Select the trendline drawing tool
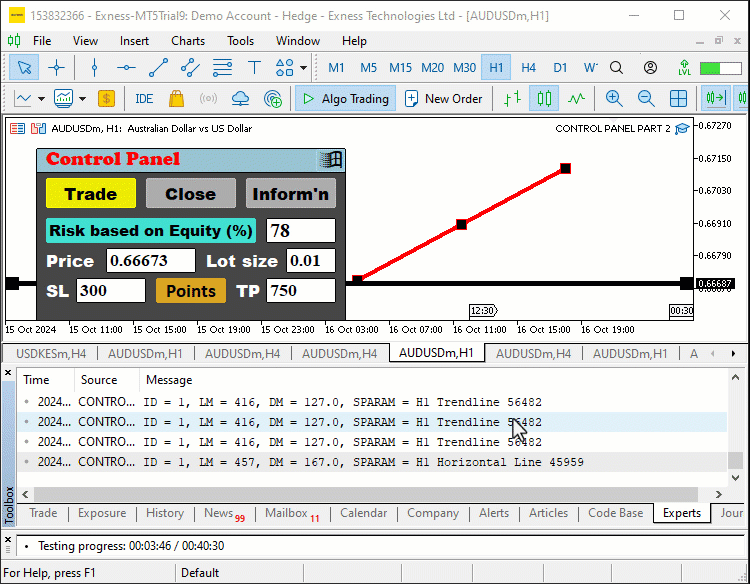Viewport: 750px width, 584px height. [158, 67]
